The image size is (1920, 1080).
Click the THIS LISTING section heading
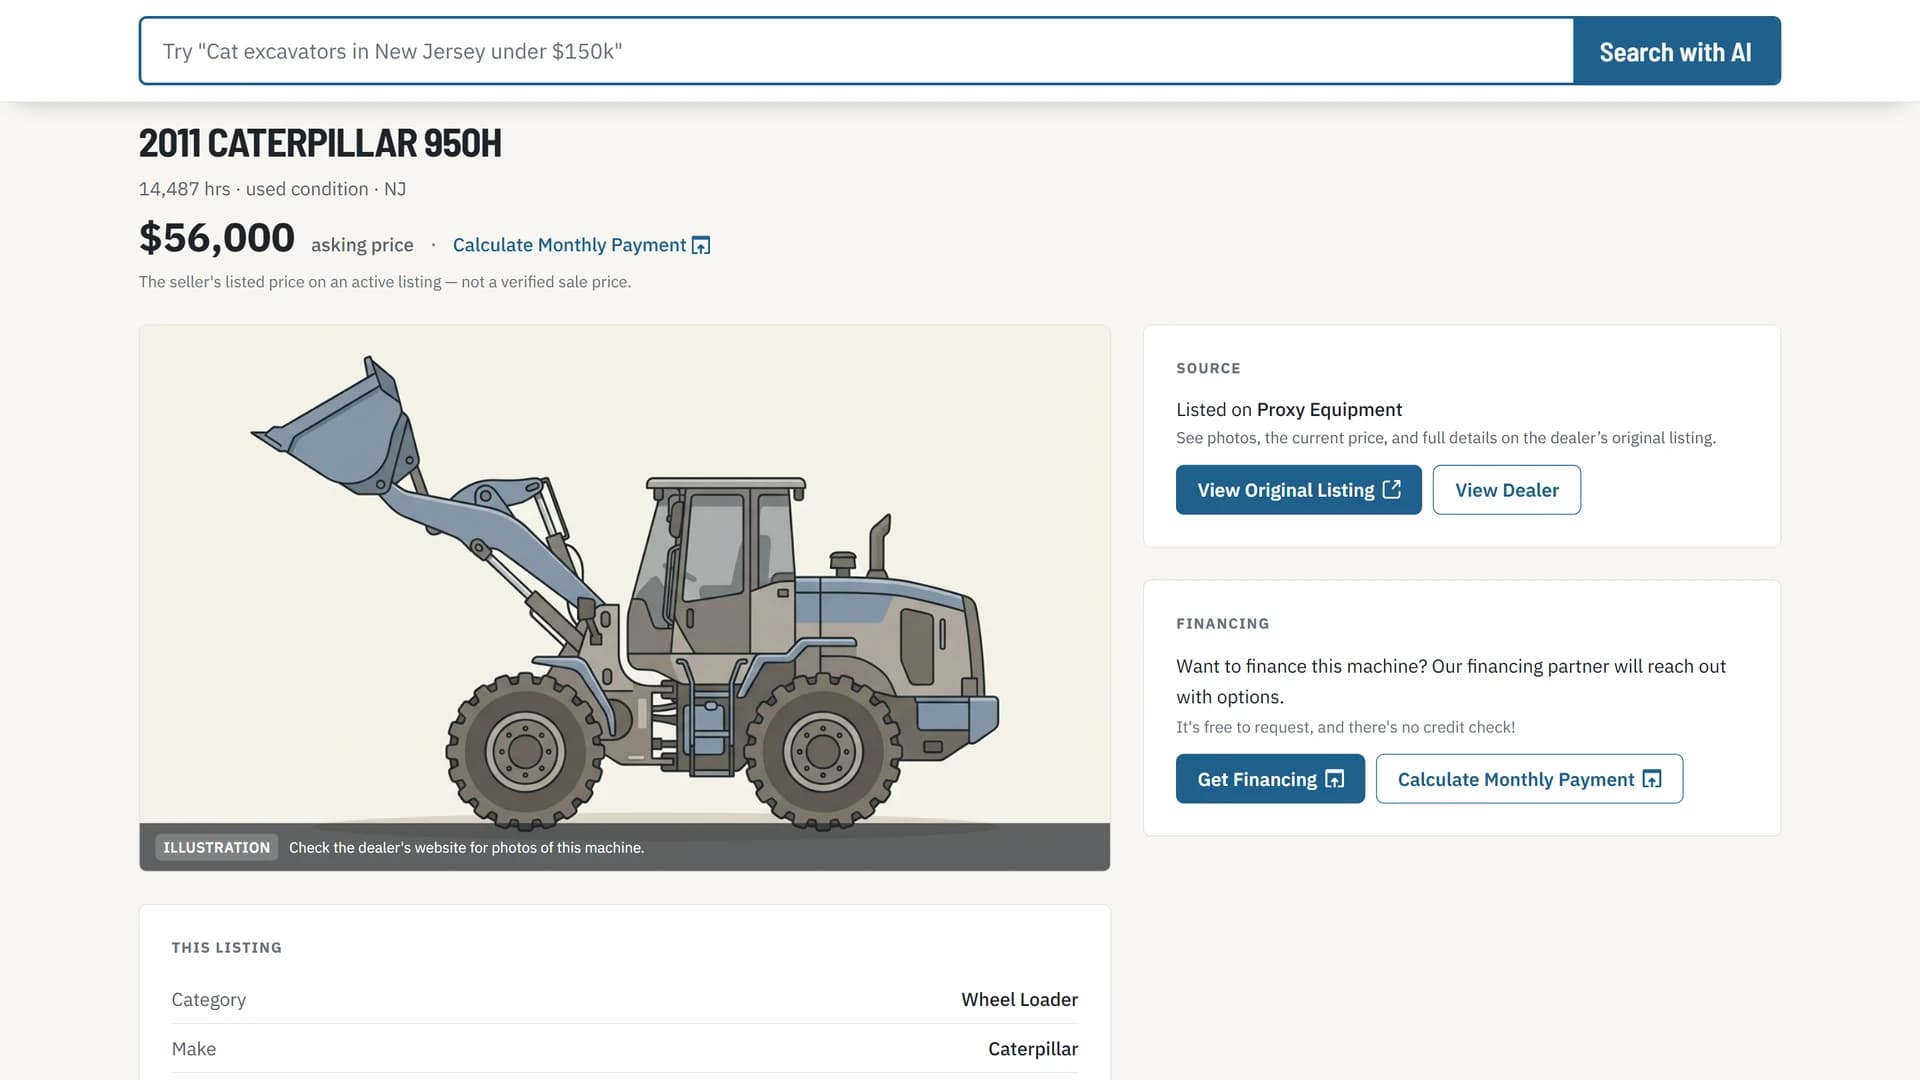tap(226, 947)
